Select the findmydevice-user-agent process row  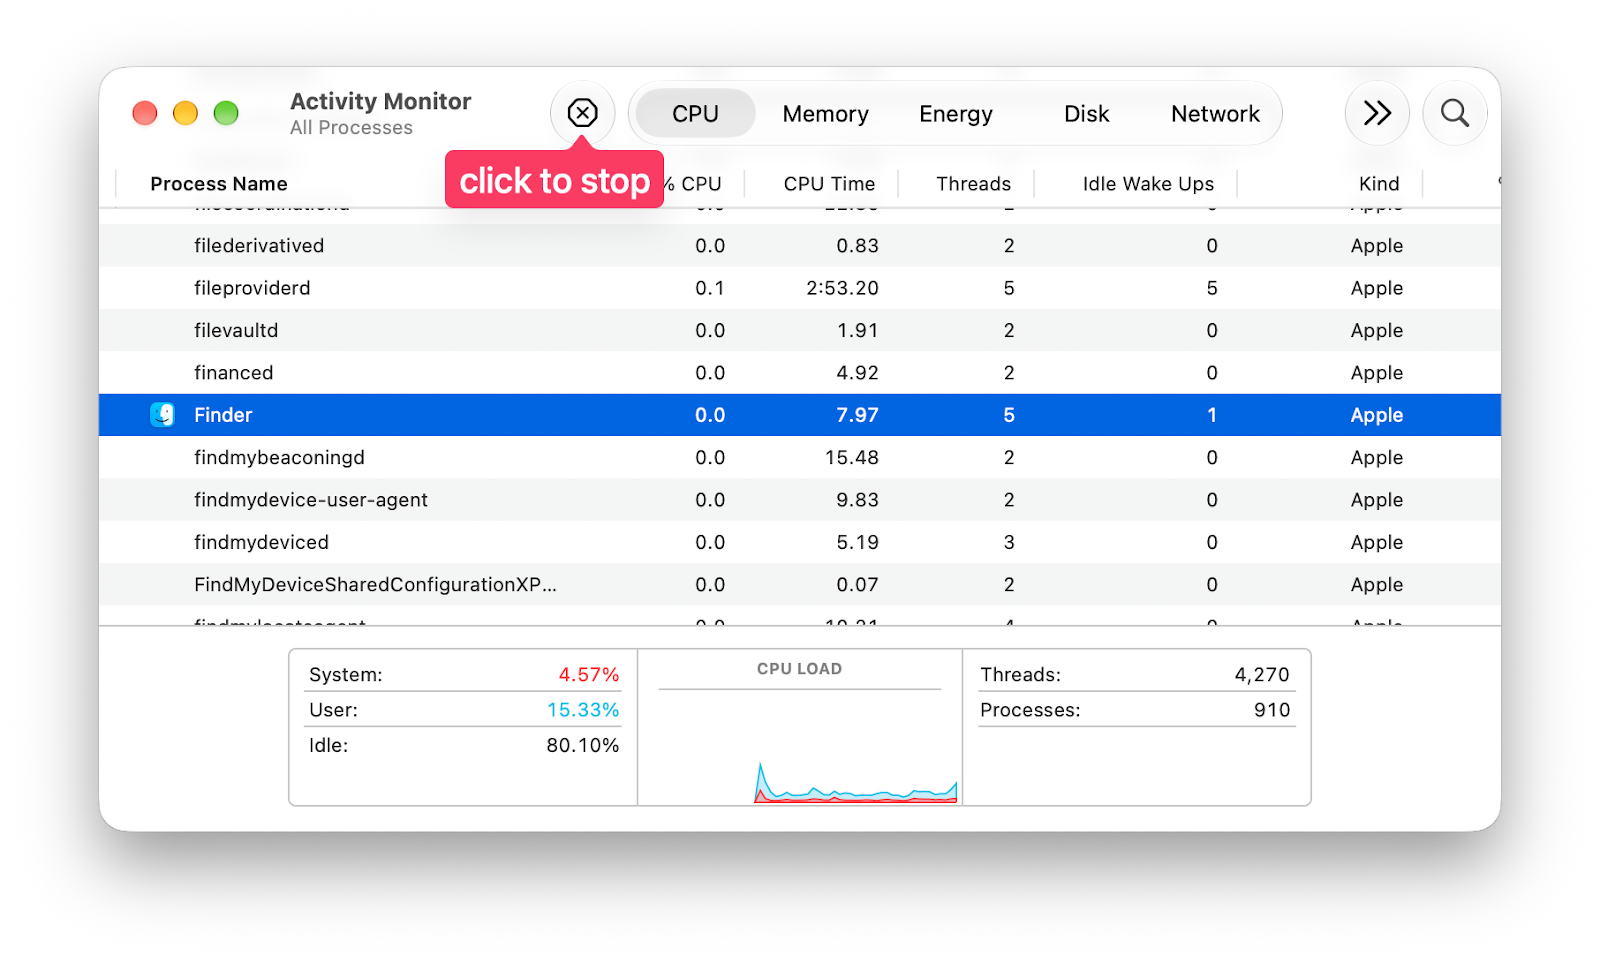pos(800,500)
